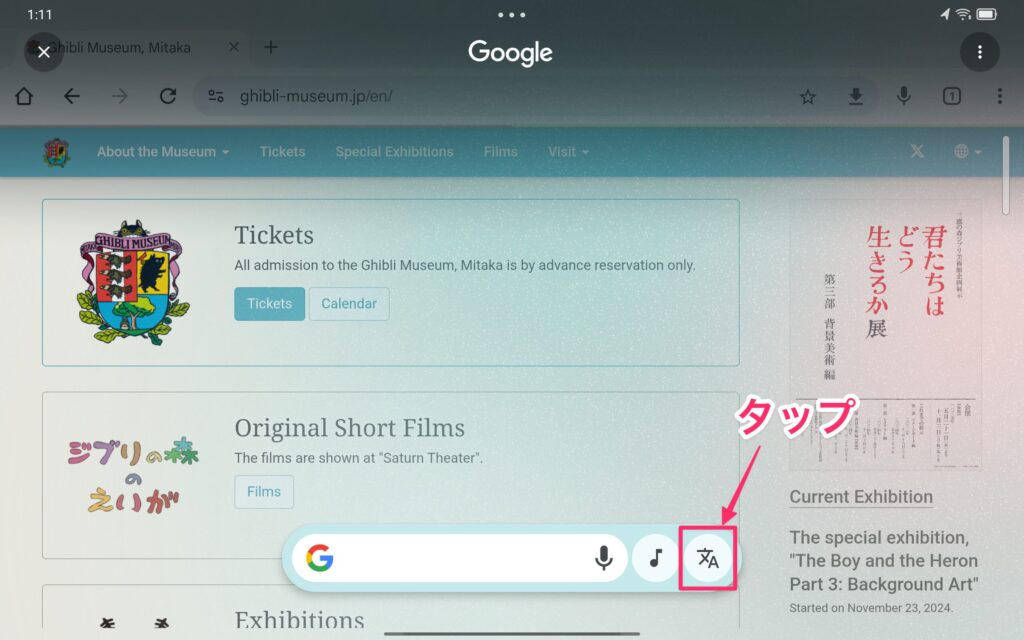Tap the Google G logo in the search box
The height and width of the screenshot is (640, 1024).
(320, 558)
